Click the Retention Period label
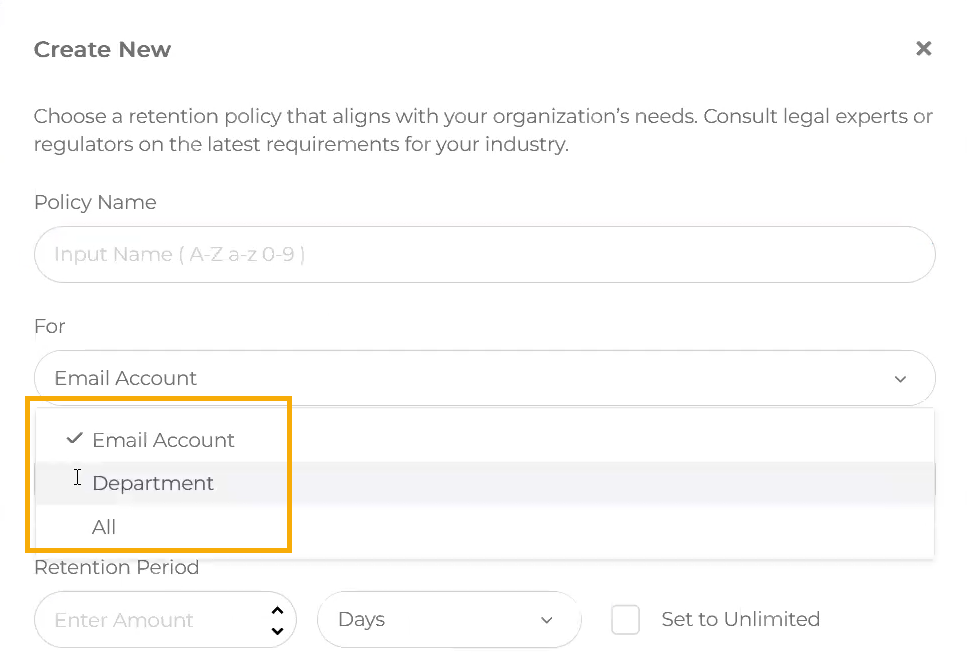Screen dimensions: 967x661 tap(116, 567)
